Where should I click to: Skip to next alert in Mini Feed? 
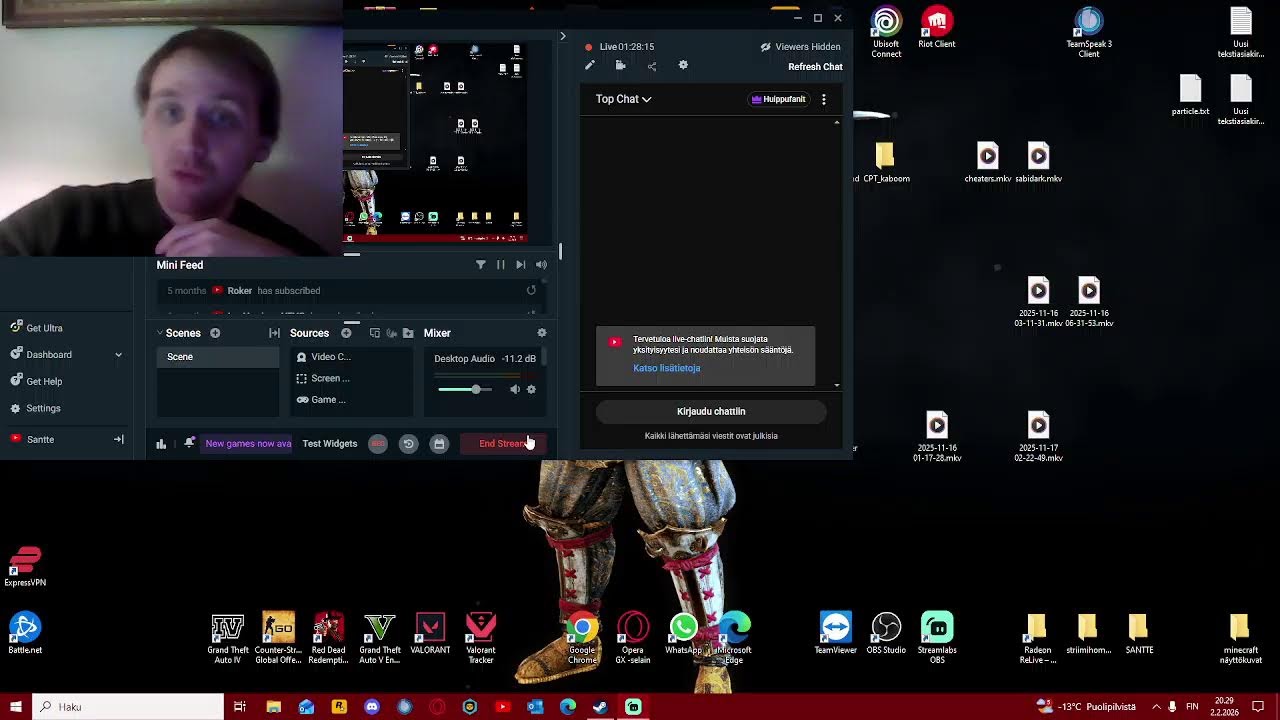pos(520,265)
